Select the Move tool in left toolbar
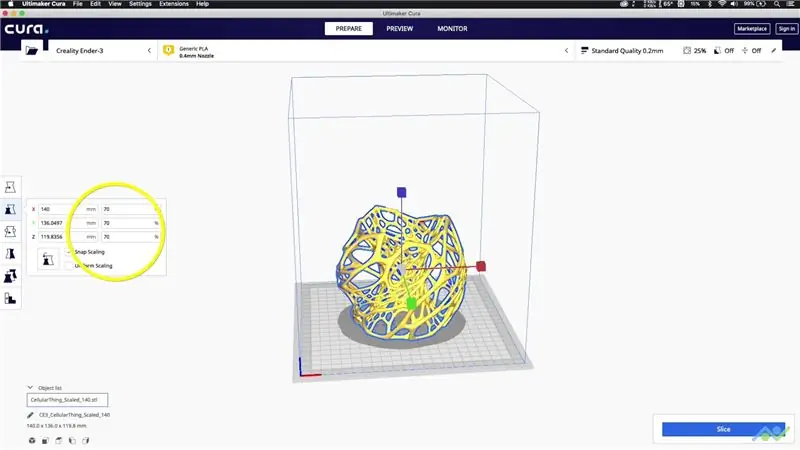The height and width of the screenshot is (450, 800). tap(10, 187)
